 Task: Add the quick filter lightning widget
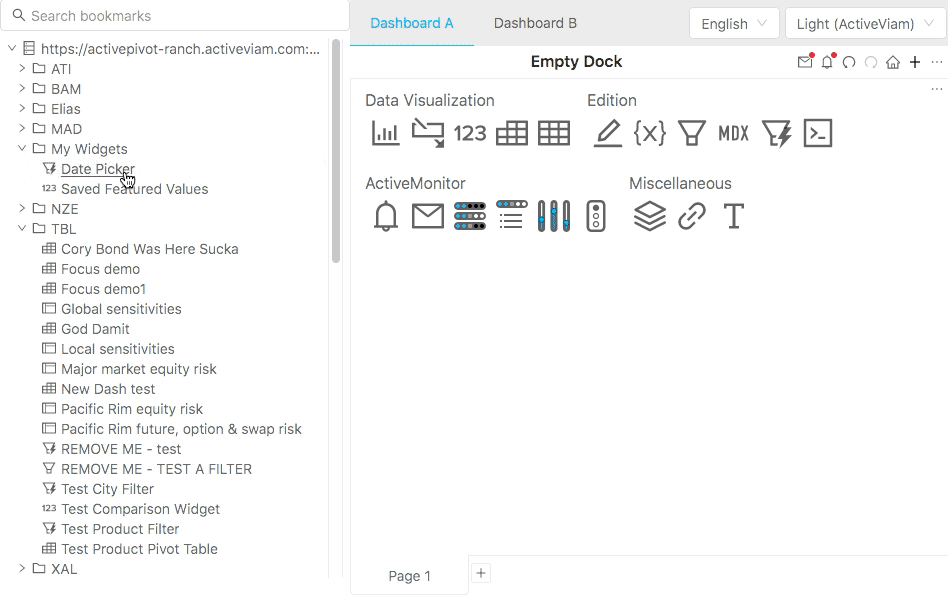(776, 133)
